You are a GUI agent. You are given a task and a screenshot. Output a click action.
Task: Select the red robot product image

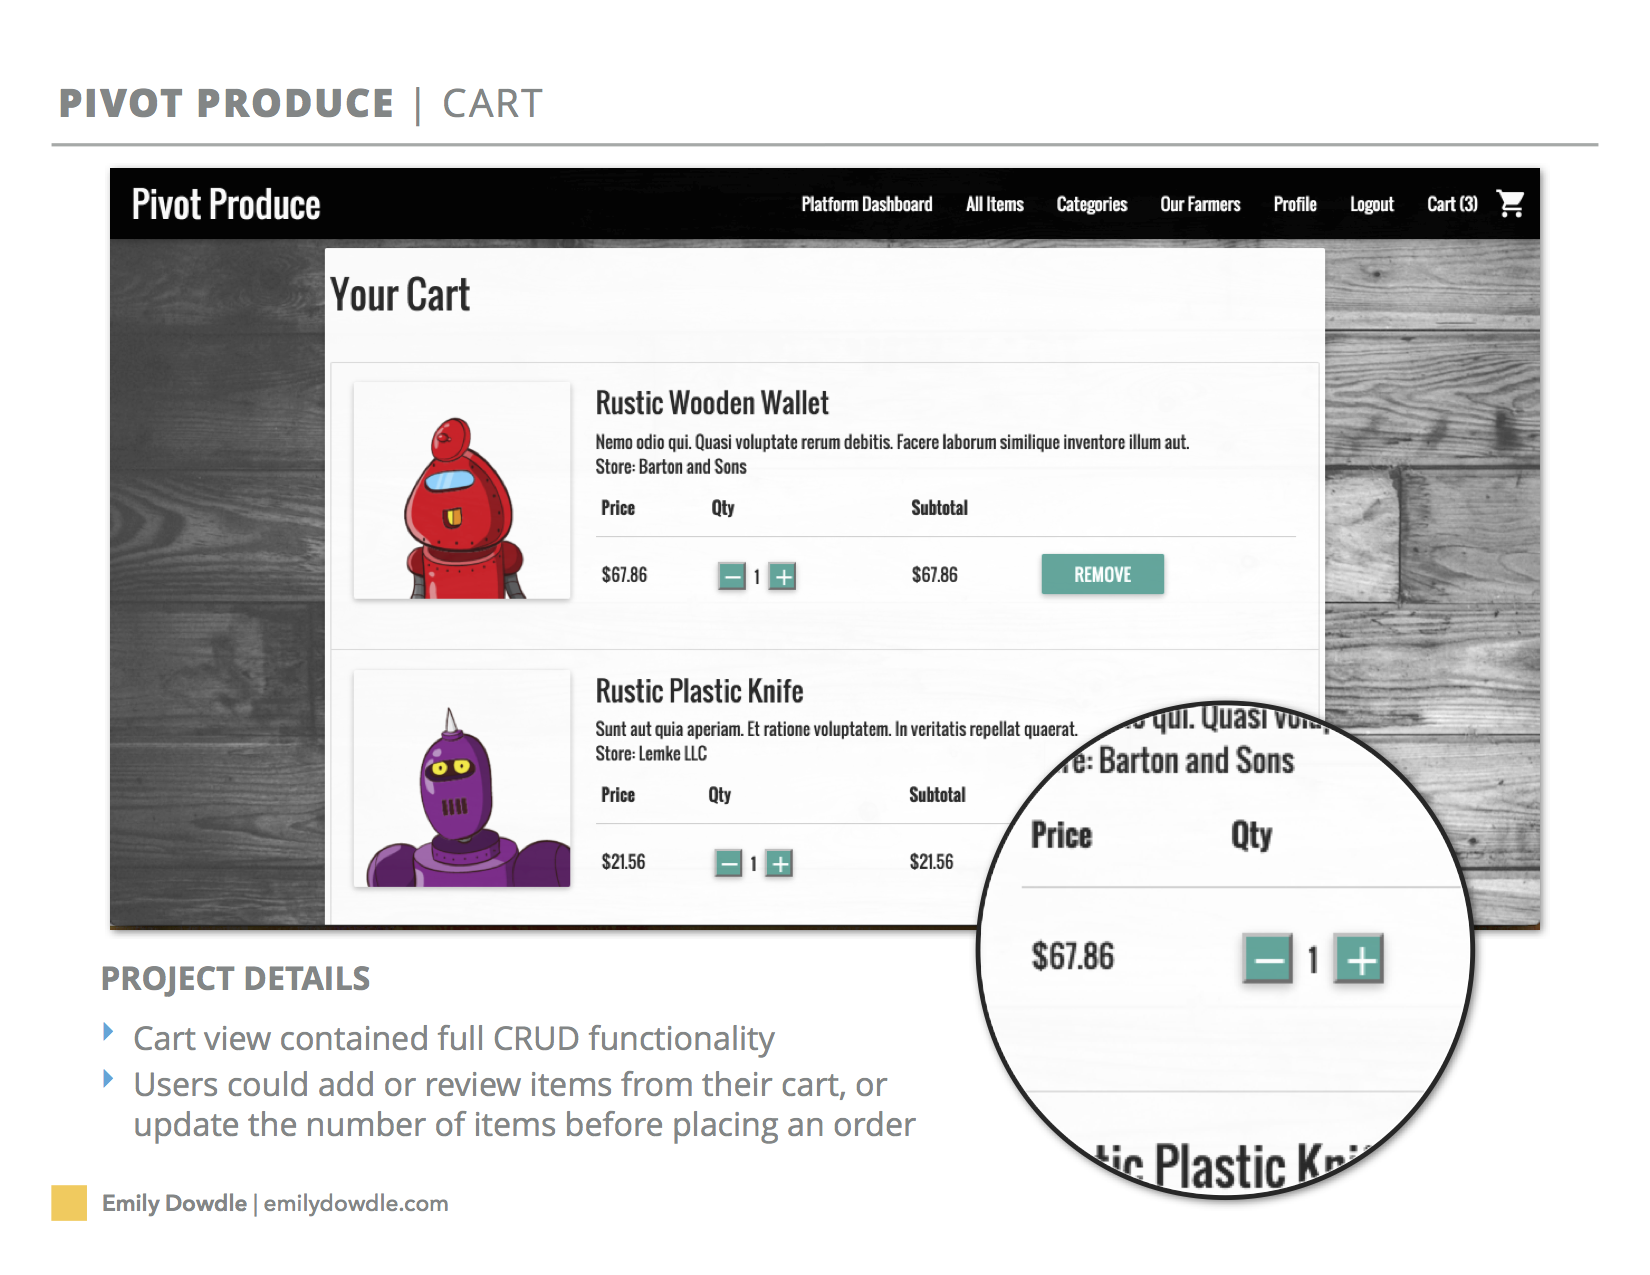462,490
